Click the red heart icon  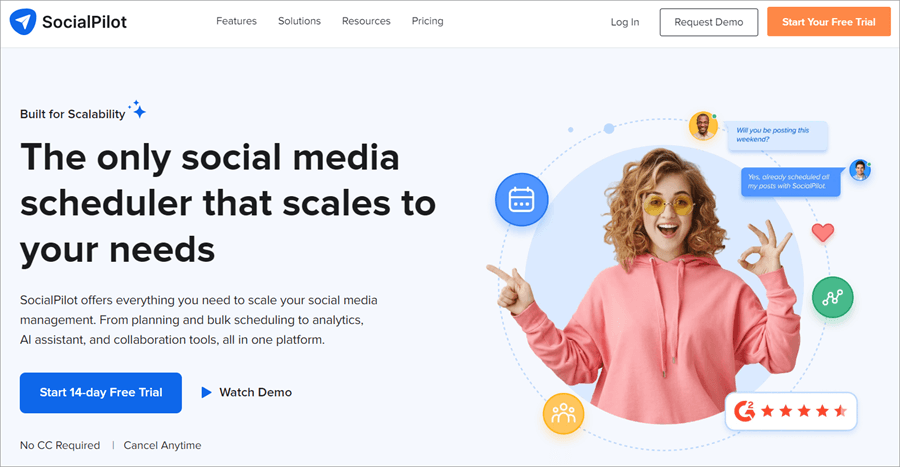pyautogui.click(x=823, y=232)
